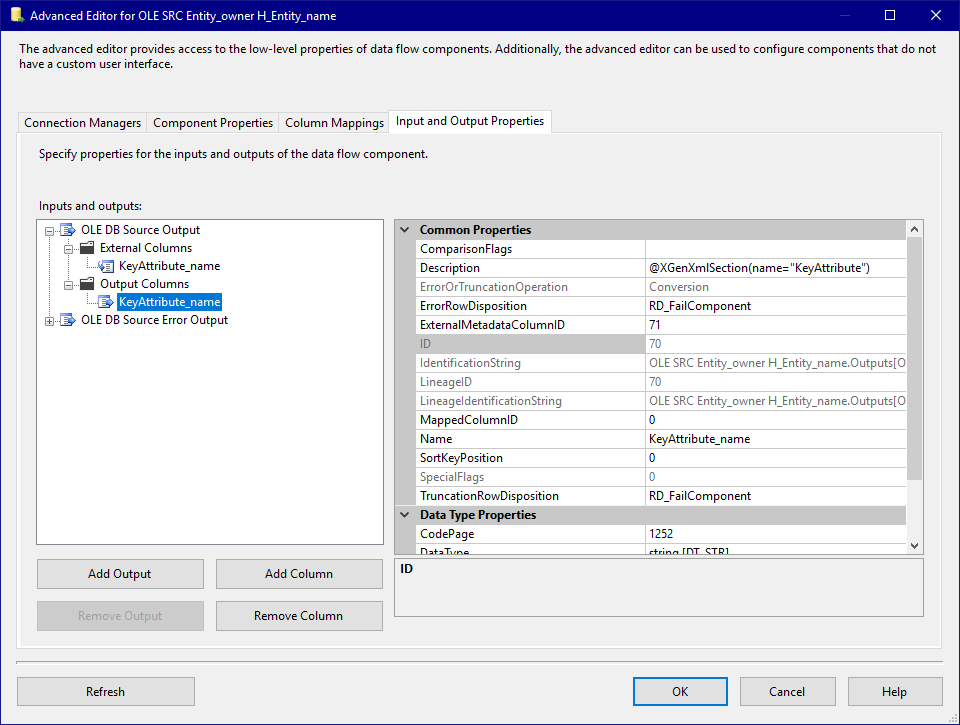Select OLE DB Source Error Output node
Screen dimensions: 960x725
click(154, 320)
